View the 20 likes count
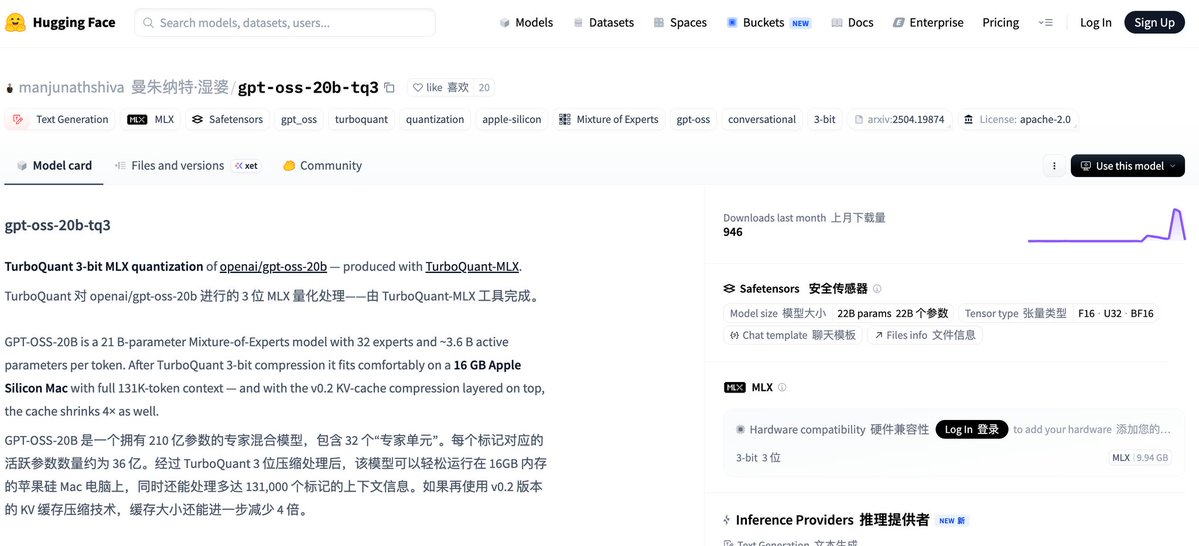 (x=484, y=88)
